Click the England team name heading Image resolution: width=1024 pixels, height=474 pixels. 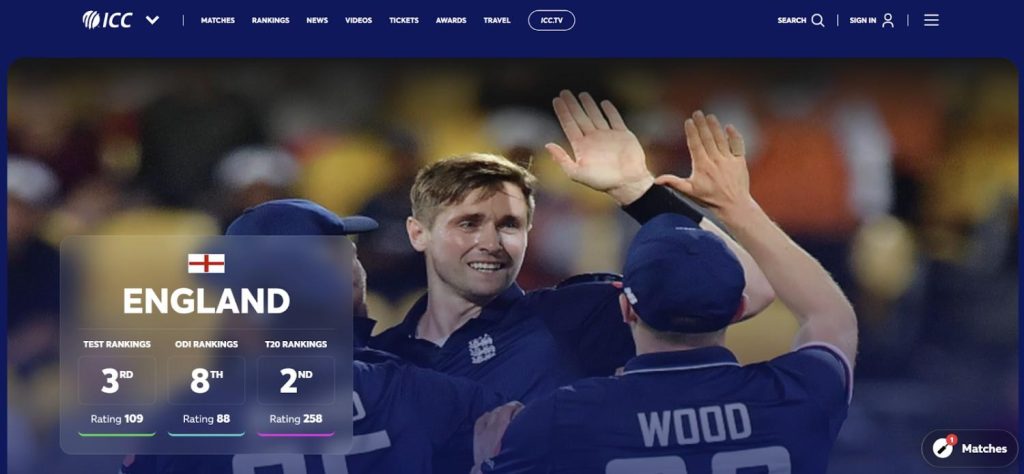click(x=206, y=301)
